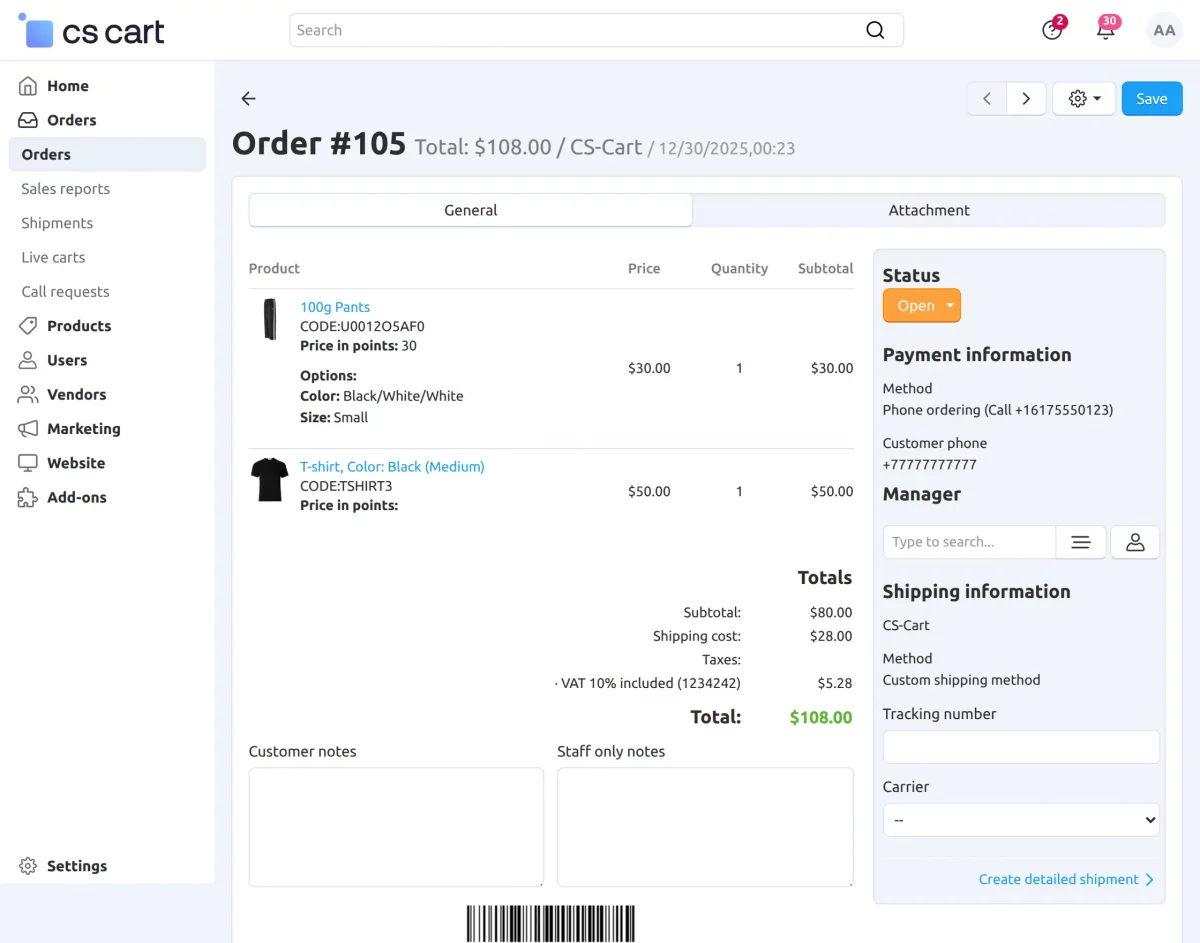Viewport: 1200px width, 943px height.
Task: Select the General tab
Action: [470, 210]
